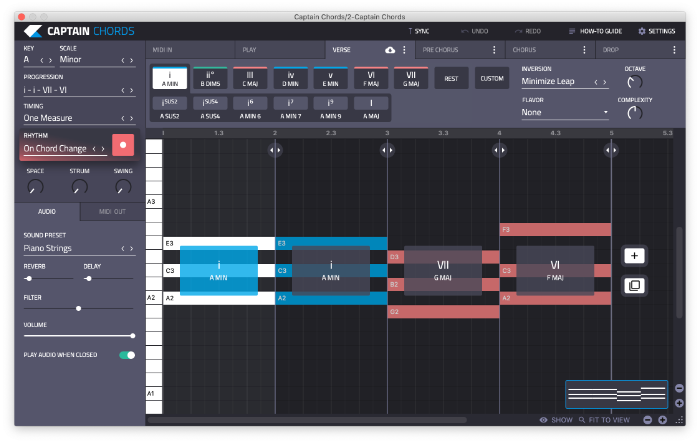Click the Sync button in header
Viewport: 700px width, 443px height.
[x=418, y=31]
